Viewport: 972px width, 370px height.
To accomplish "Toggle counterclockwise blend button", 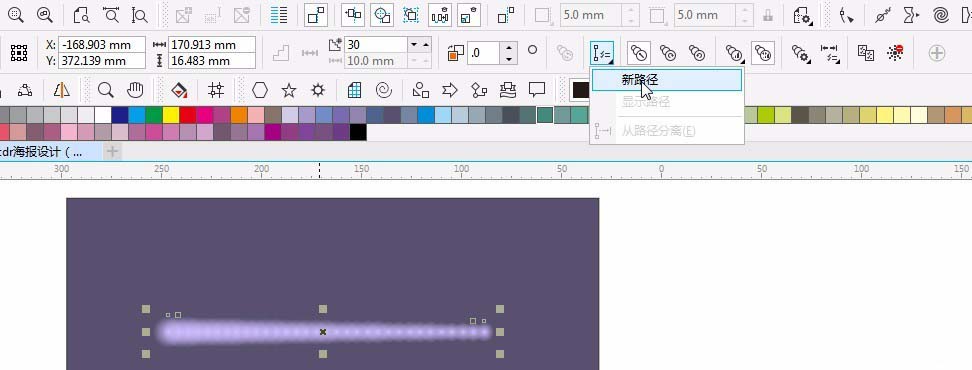I will 697,53.
